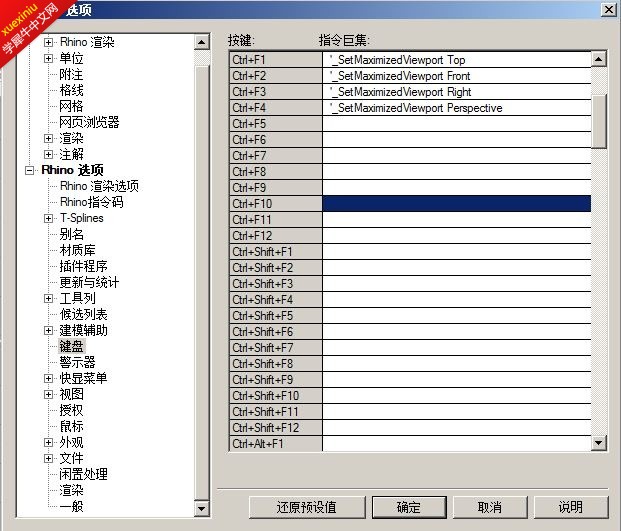621x531 pixels.
Task: Edit the Ctrl+F1 macro field
Action: [457, 60]
